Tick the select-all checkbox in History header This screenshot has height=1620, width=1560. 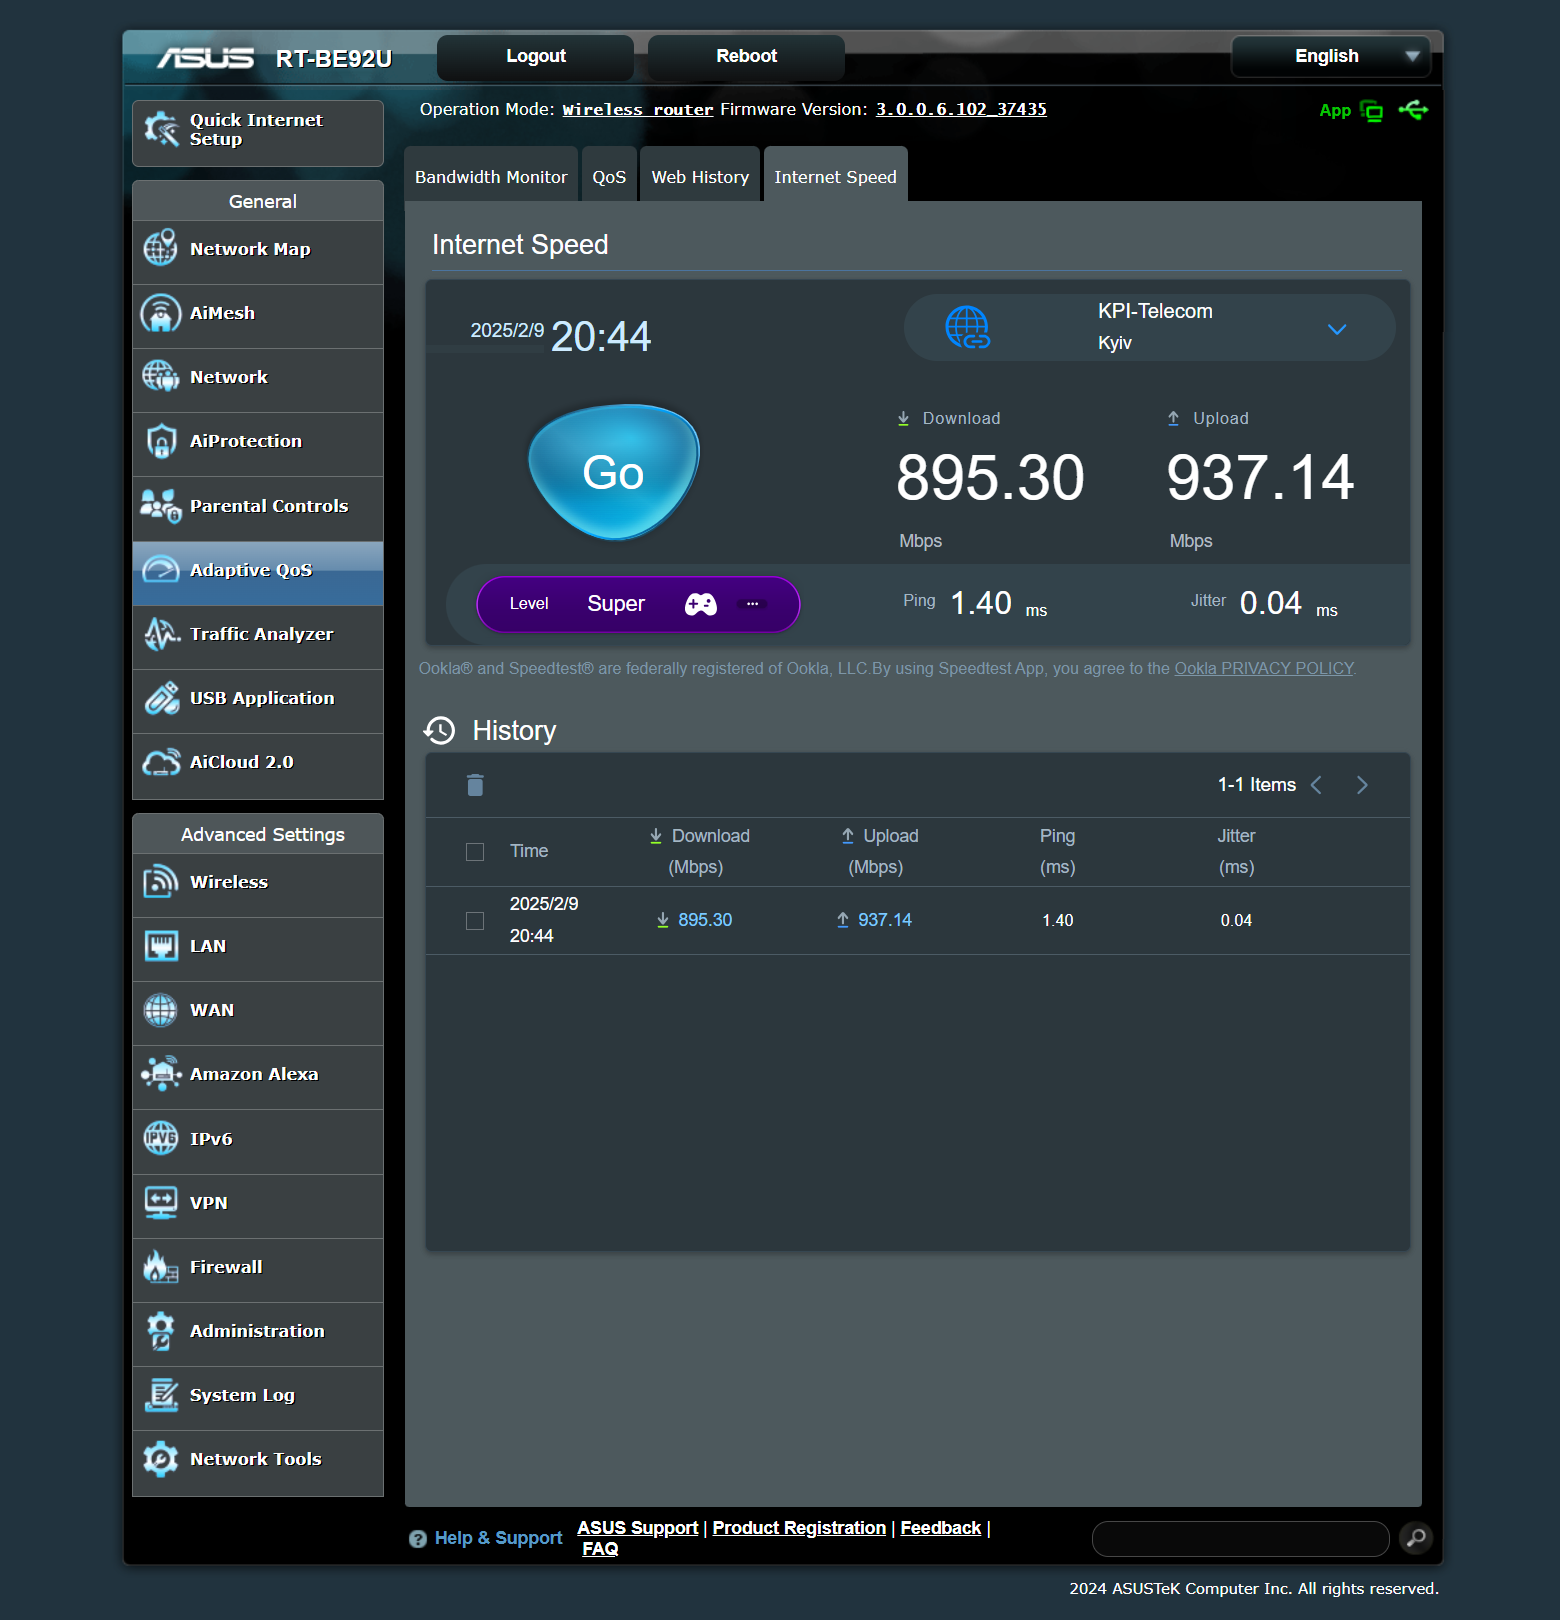[x=475, y=852]
